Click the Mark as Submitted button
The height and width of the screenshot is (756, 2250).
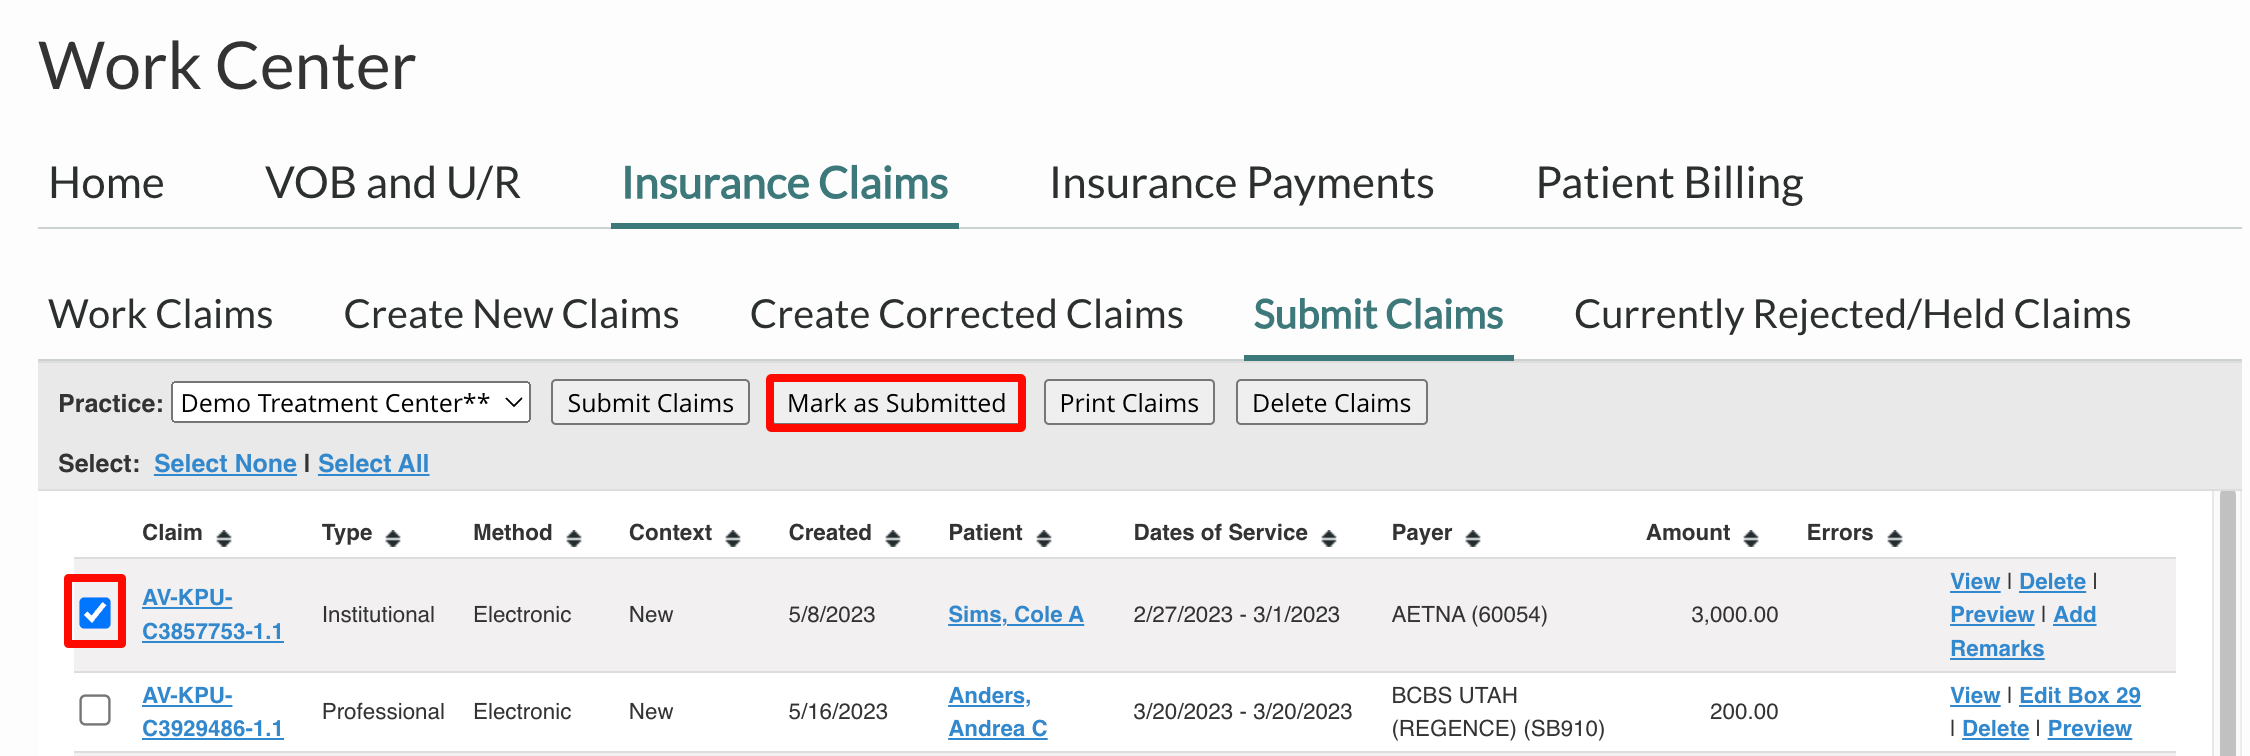[x=896, y=402]
